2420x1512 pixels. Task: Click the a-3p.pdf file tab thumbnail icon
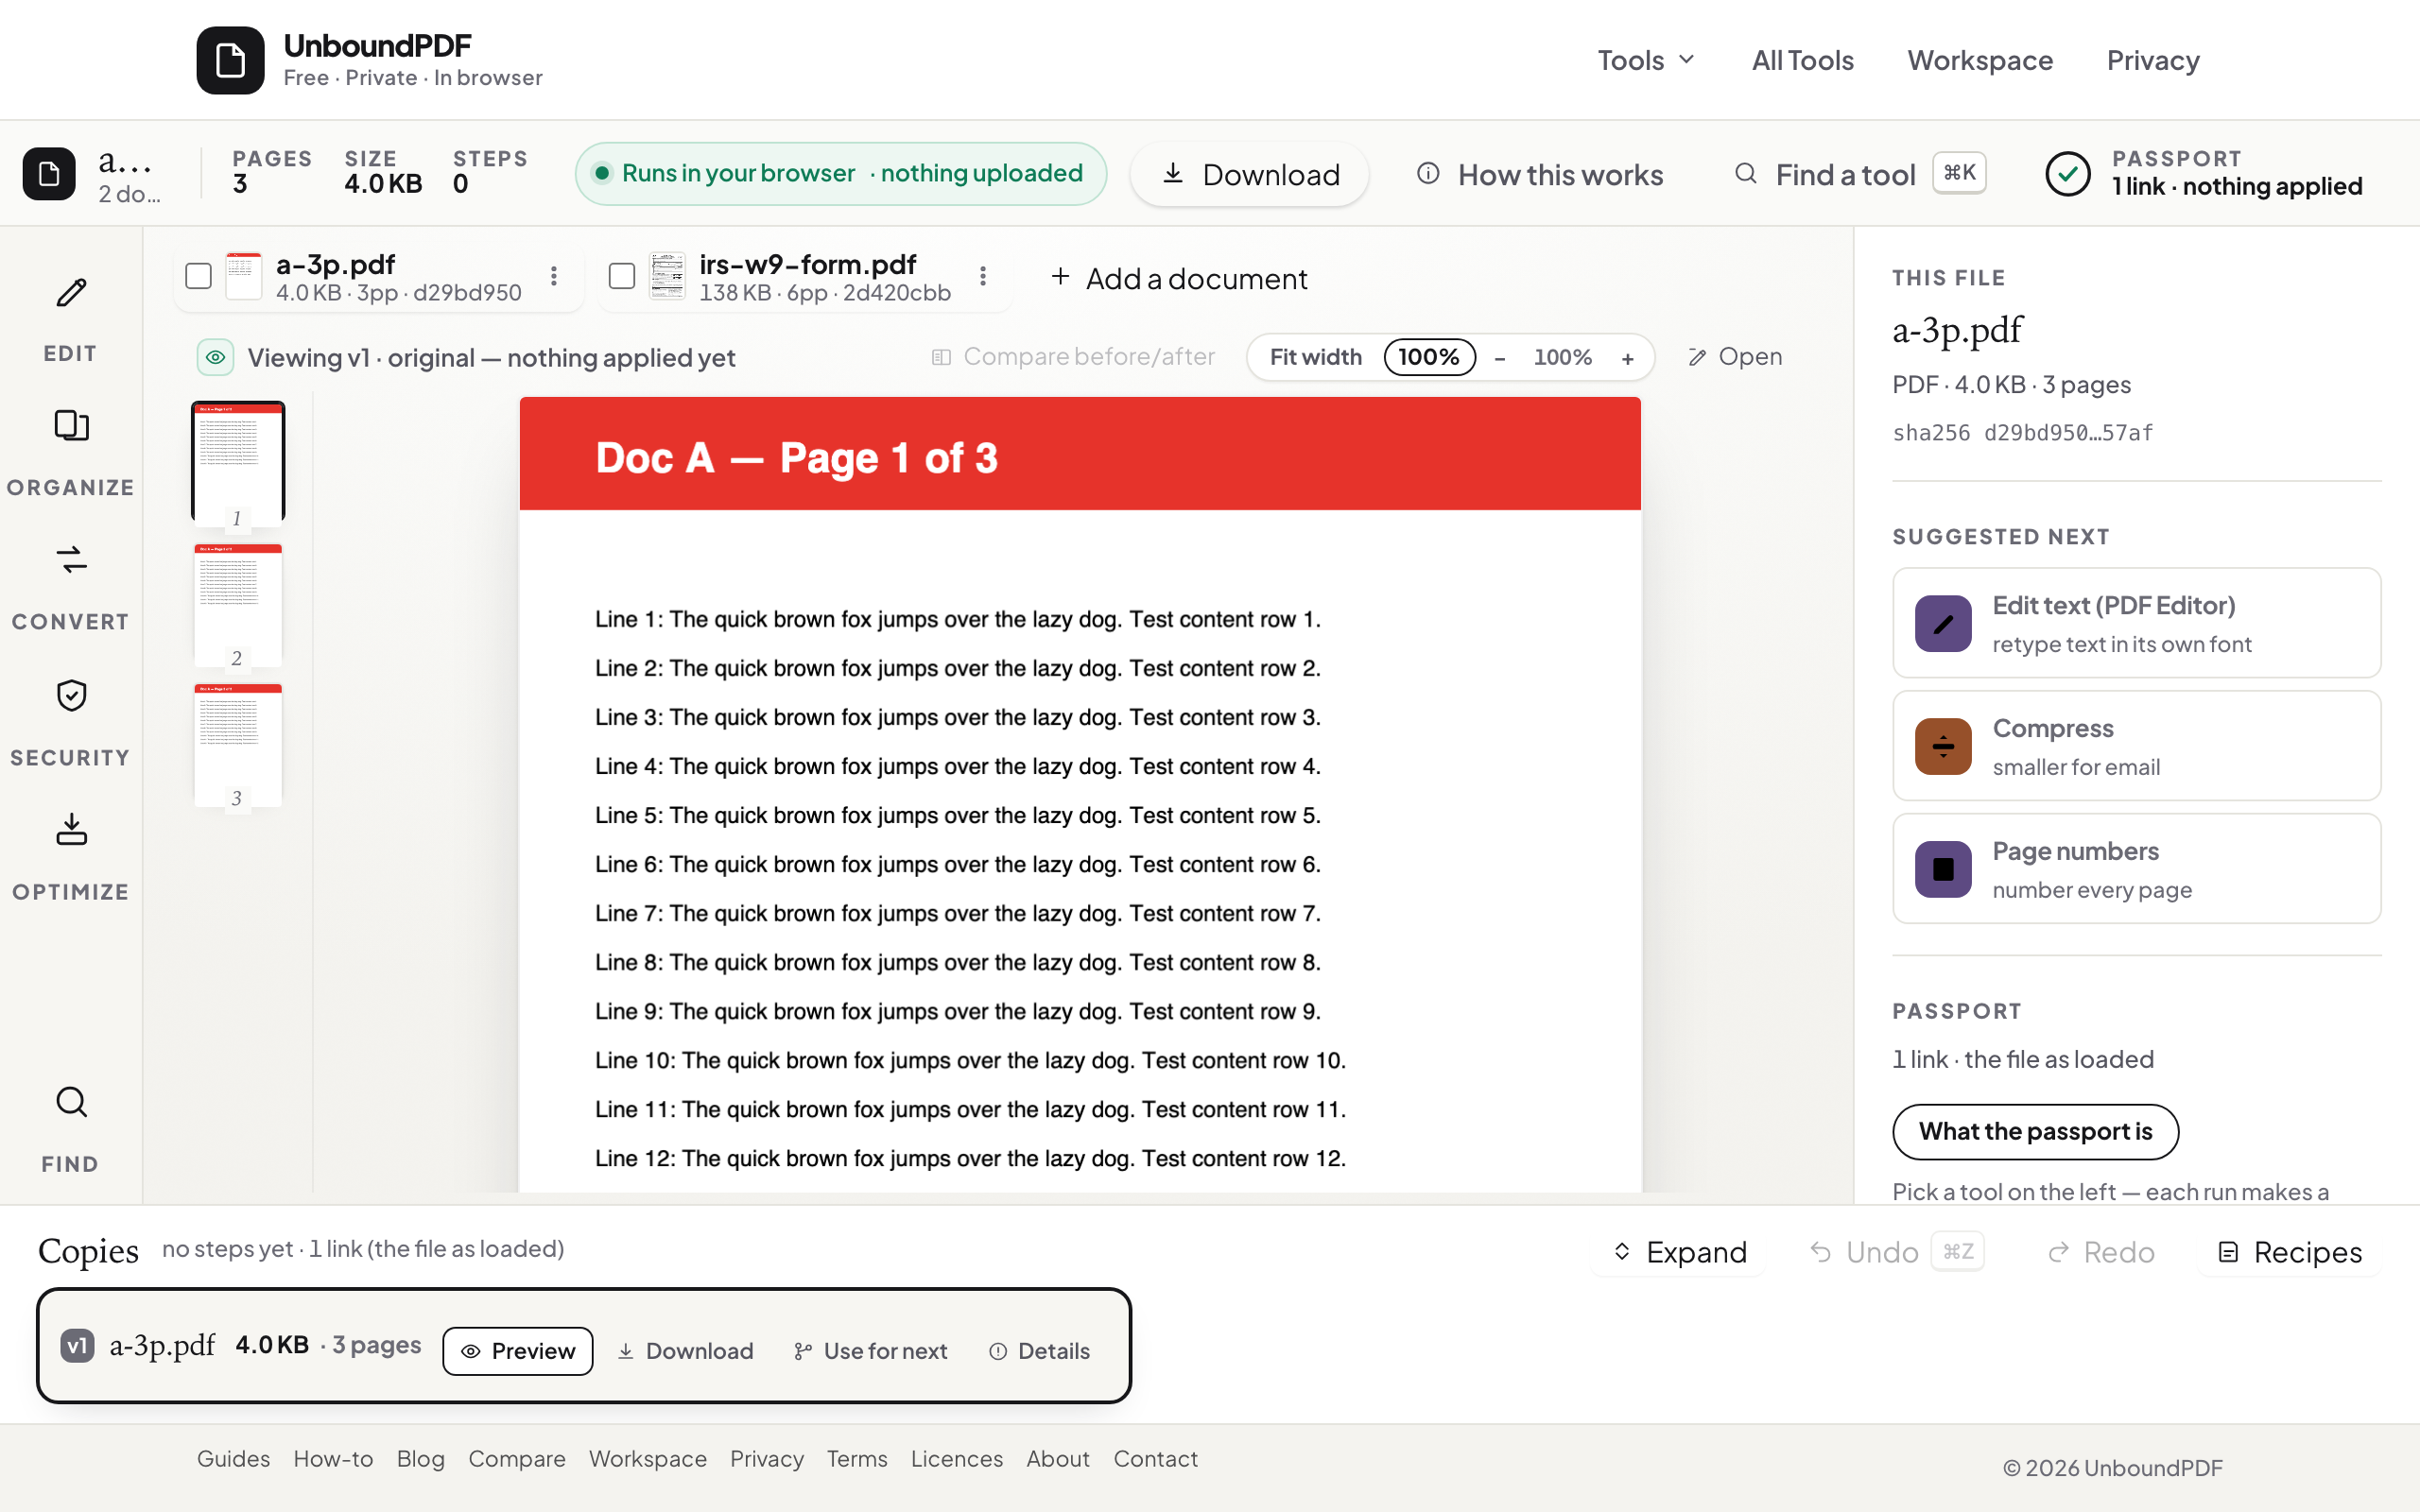click(243, 276)
